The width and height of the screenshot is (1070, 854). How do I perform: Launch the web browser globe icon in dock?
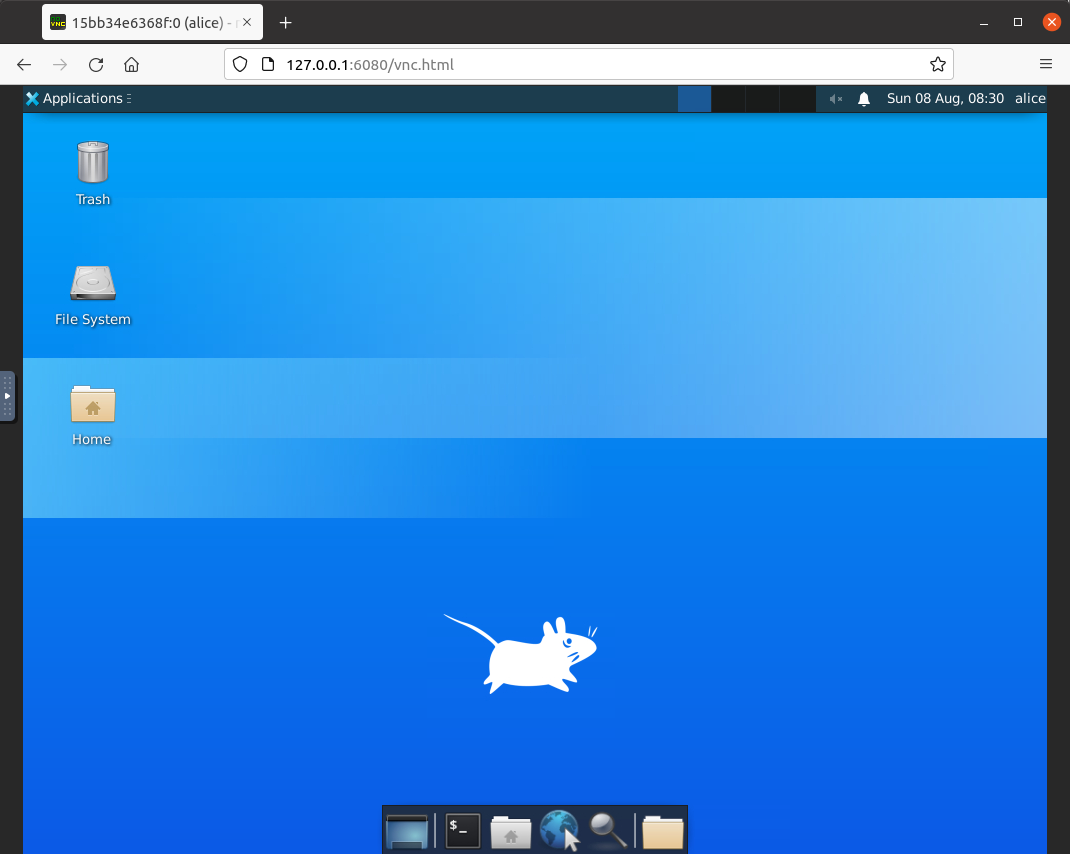click(559, 830)
